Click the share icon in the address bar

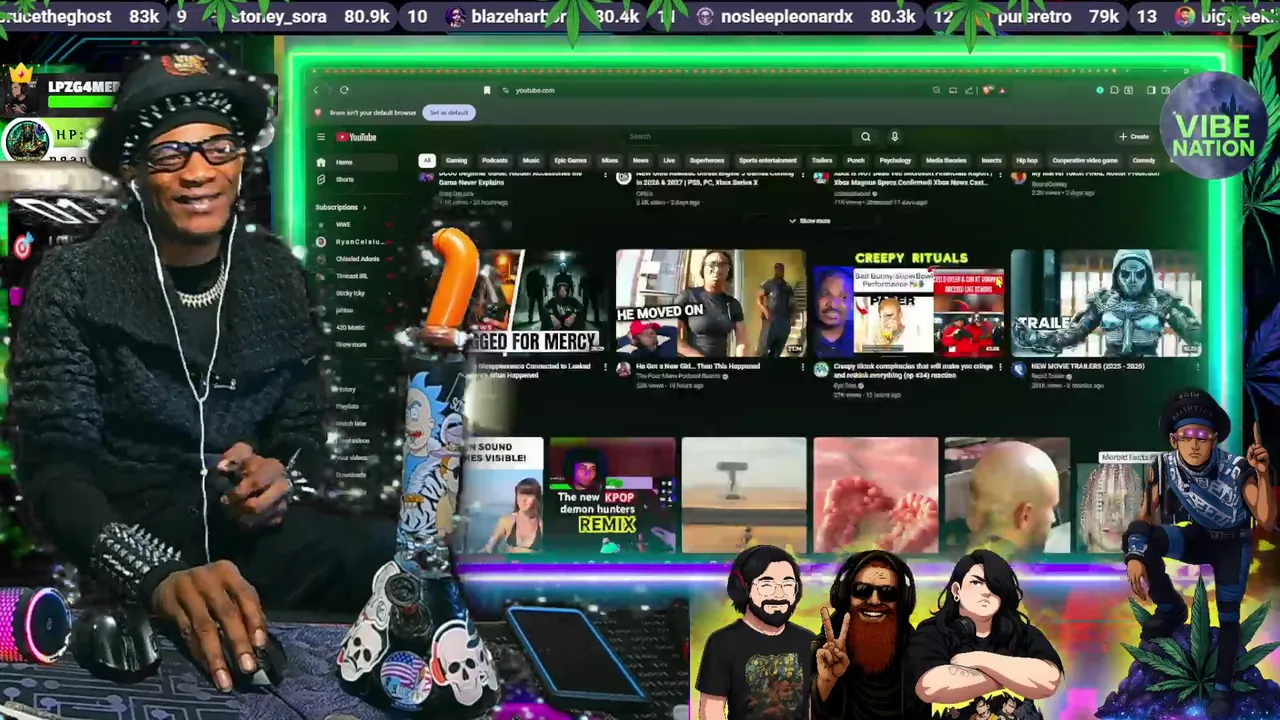970,90
